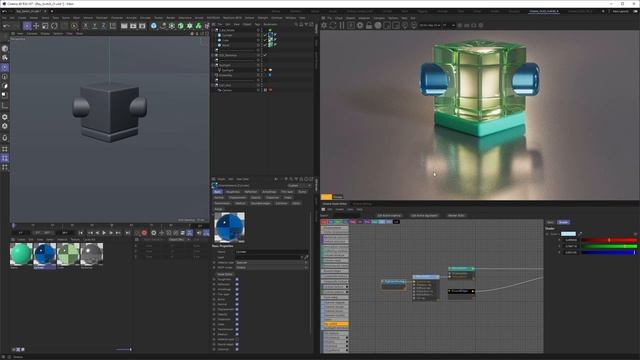Screen dimensions: 640x360
Task: Switch to the Basic tab in Attribute Manager
Action: (x=218, y=191)
